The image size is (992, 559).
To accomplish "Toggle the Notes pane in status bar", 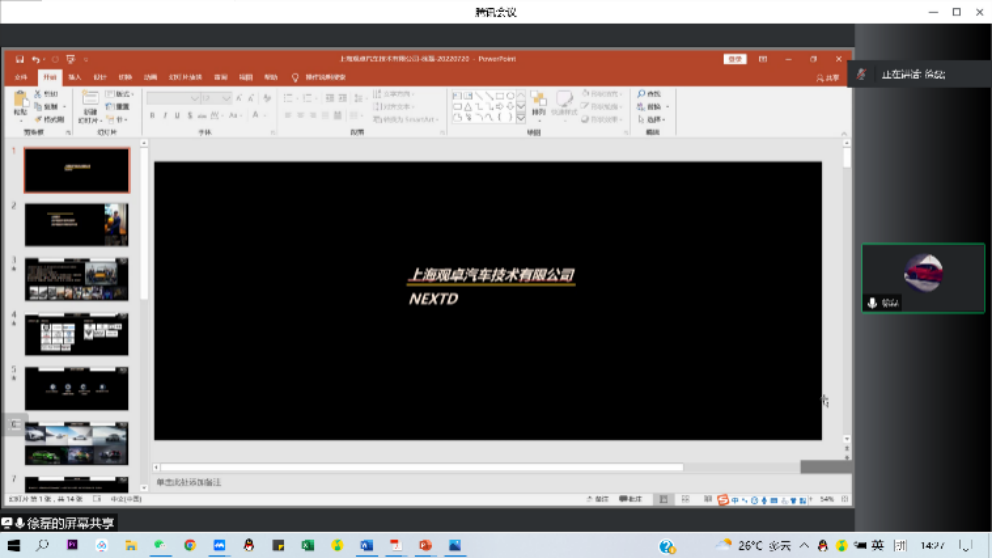I will (x=597, y=500).
